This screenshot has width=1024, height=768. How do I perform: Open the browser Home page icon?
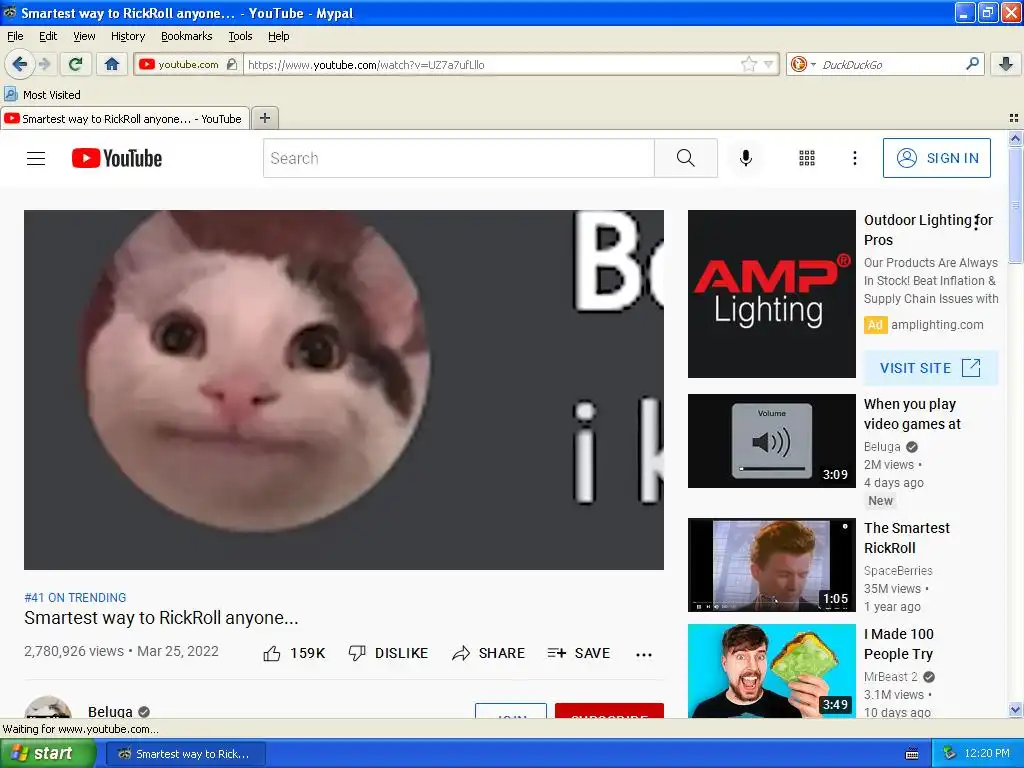coord(112,64)
